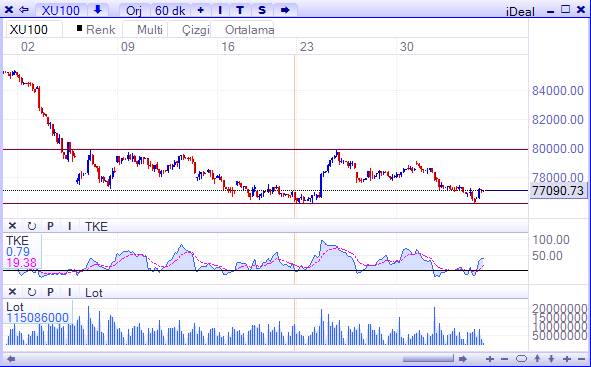Click the 82000.00 price axis label
Image resolution: width=591 pixels, height=367 pixels.
point(557,120)
